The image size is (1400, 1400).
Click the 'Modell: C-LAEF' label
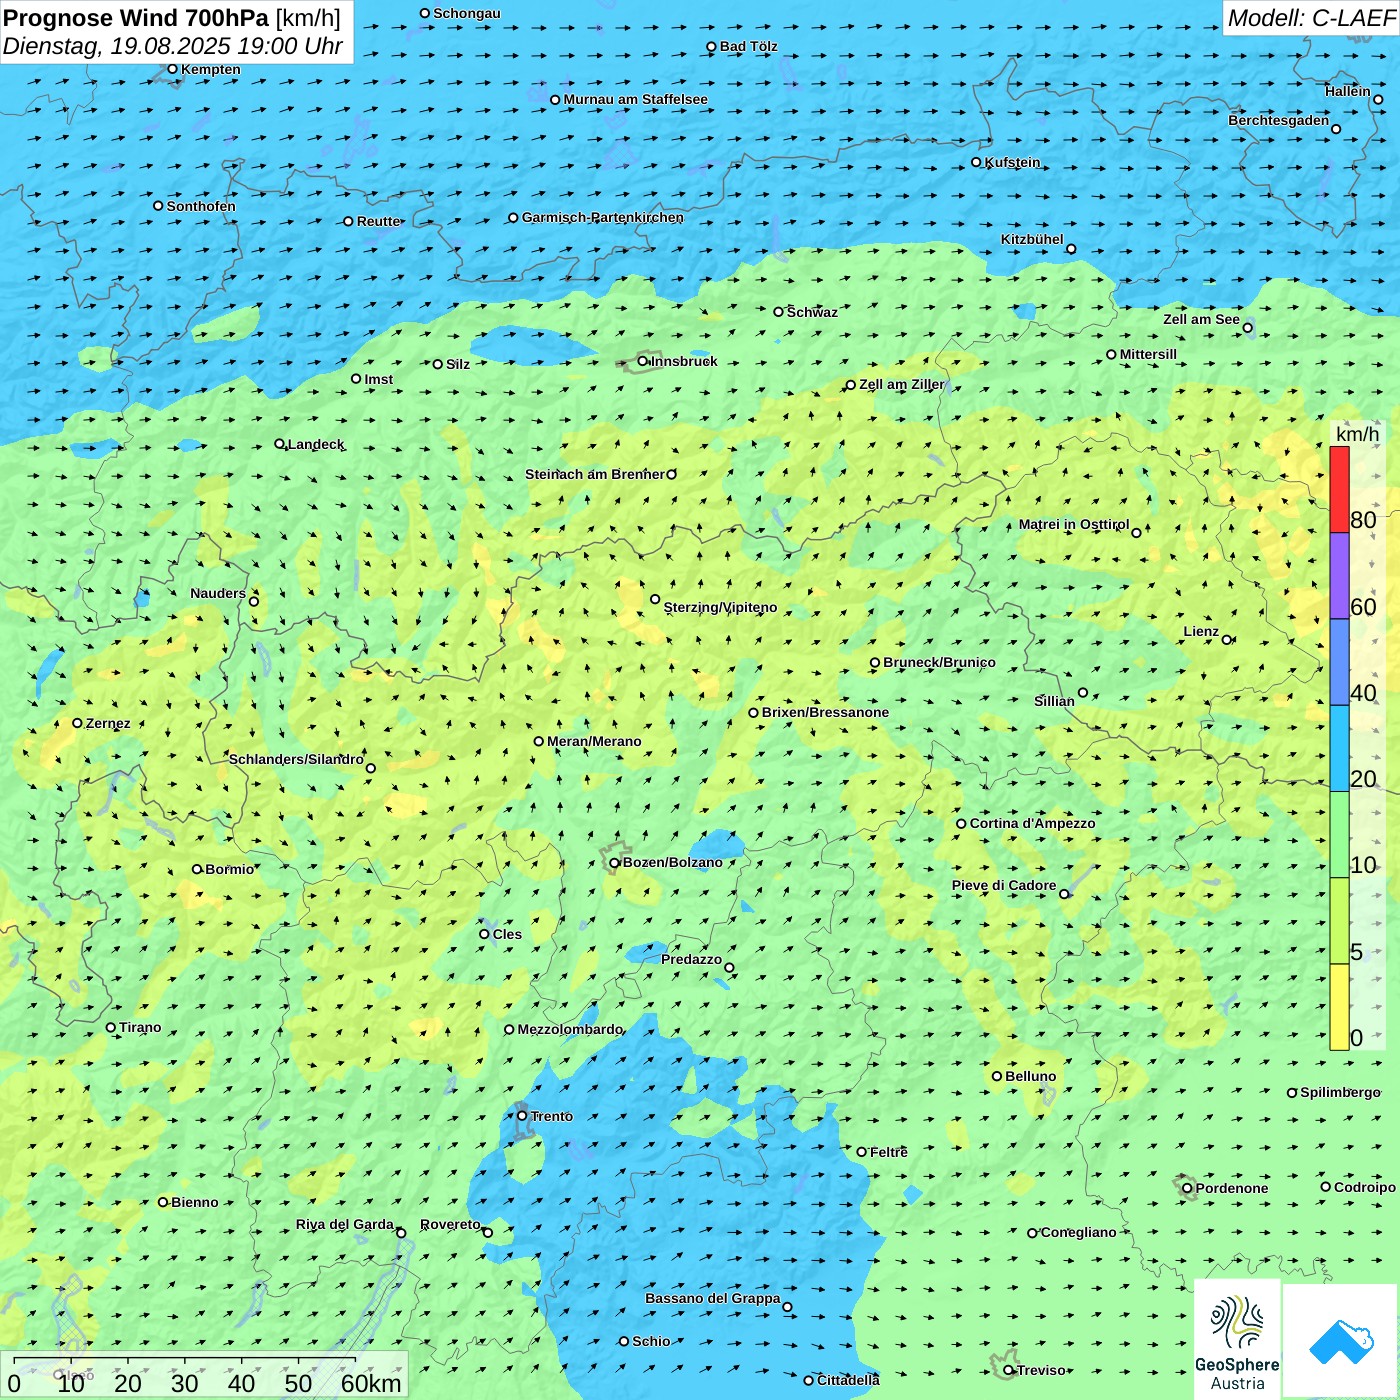pyautogui.click(x=1311, y=18)
